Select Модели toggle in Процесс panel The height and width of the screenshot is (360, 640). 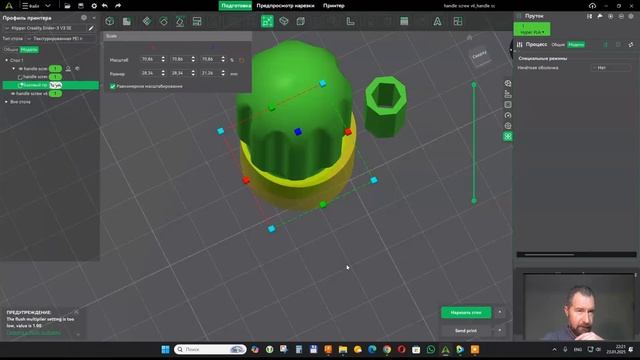(576, 44)
